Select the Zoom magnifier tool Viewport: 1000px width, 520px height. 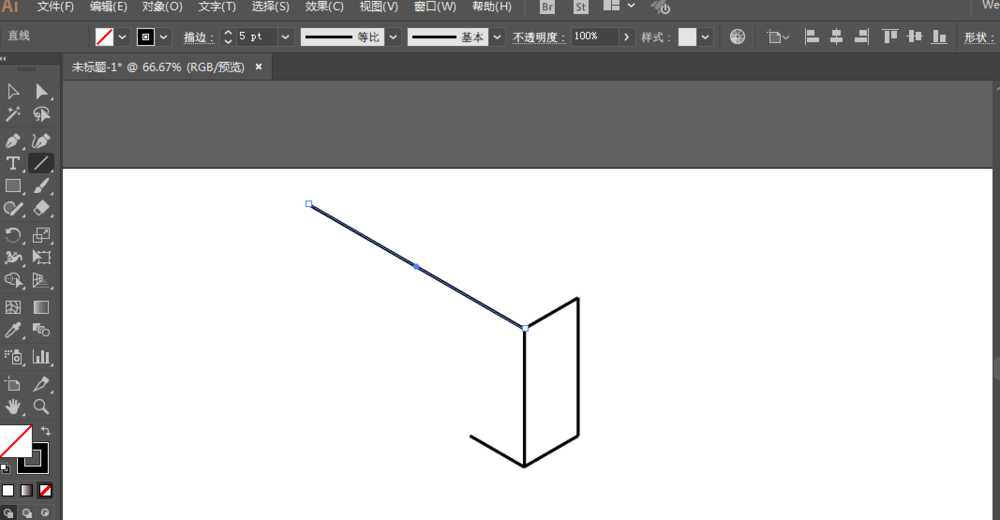click(41, 406)
